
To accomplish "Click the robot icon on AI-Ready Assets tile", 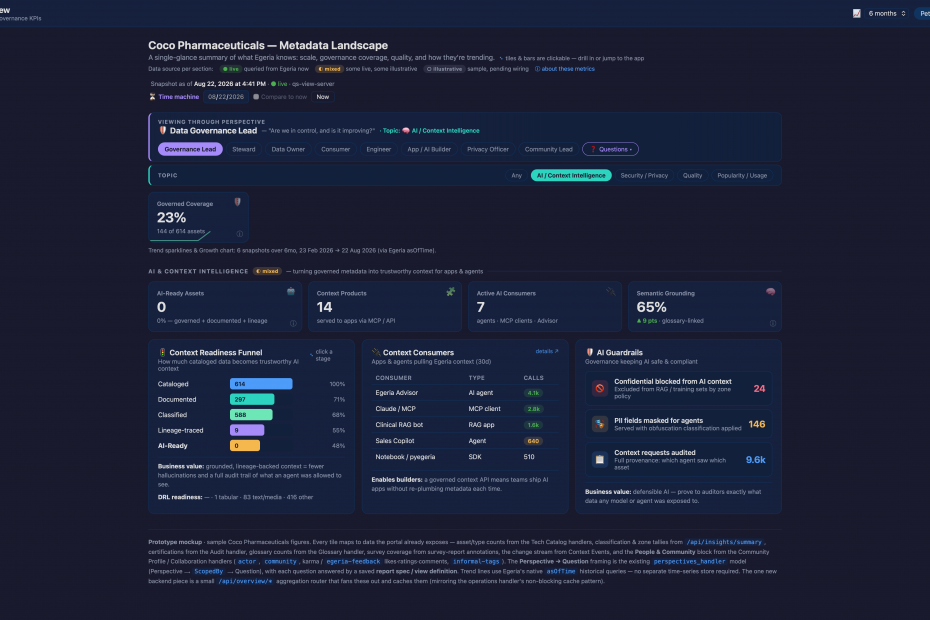I will [291, 291].
